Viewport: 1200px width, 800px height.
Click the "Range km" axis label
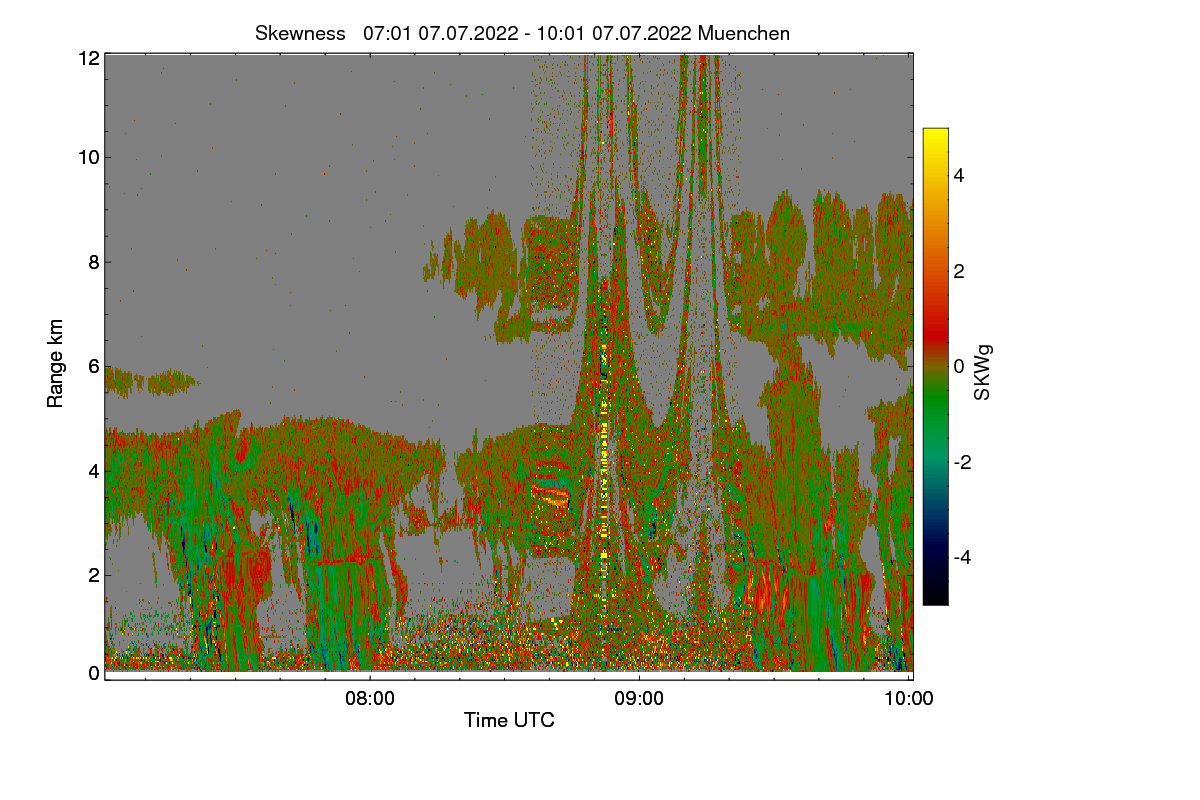(56, 363)
